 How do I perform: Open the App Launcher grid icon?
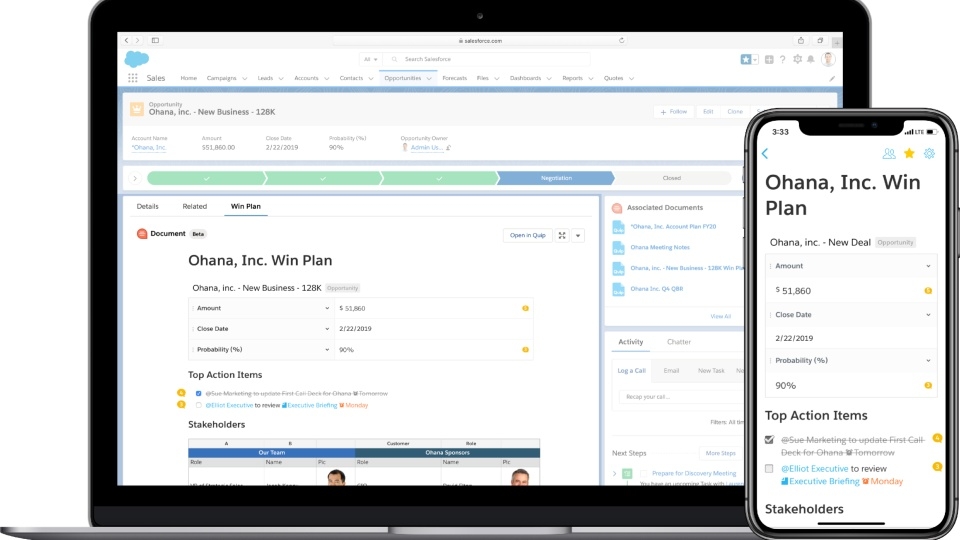133,78
